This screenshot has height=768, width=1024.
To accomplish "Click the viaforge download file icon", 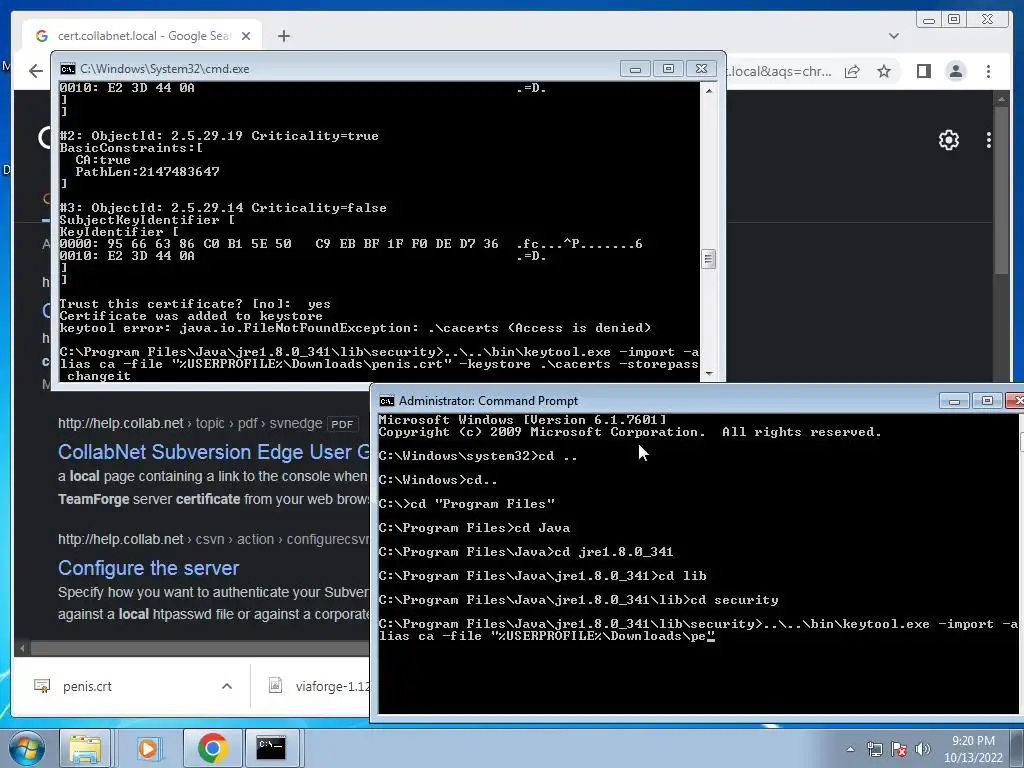I will [276, 686].
